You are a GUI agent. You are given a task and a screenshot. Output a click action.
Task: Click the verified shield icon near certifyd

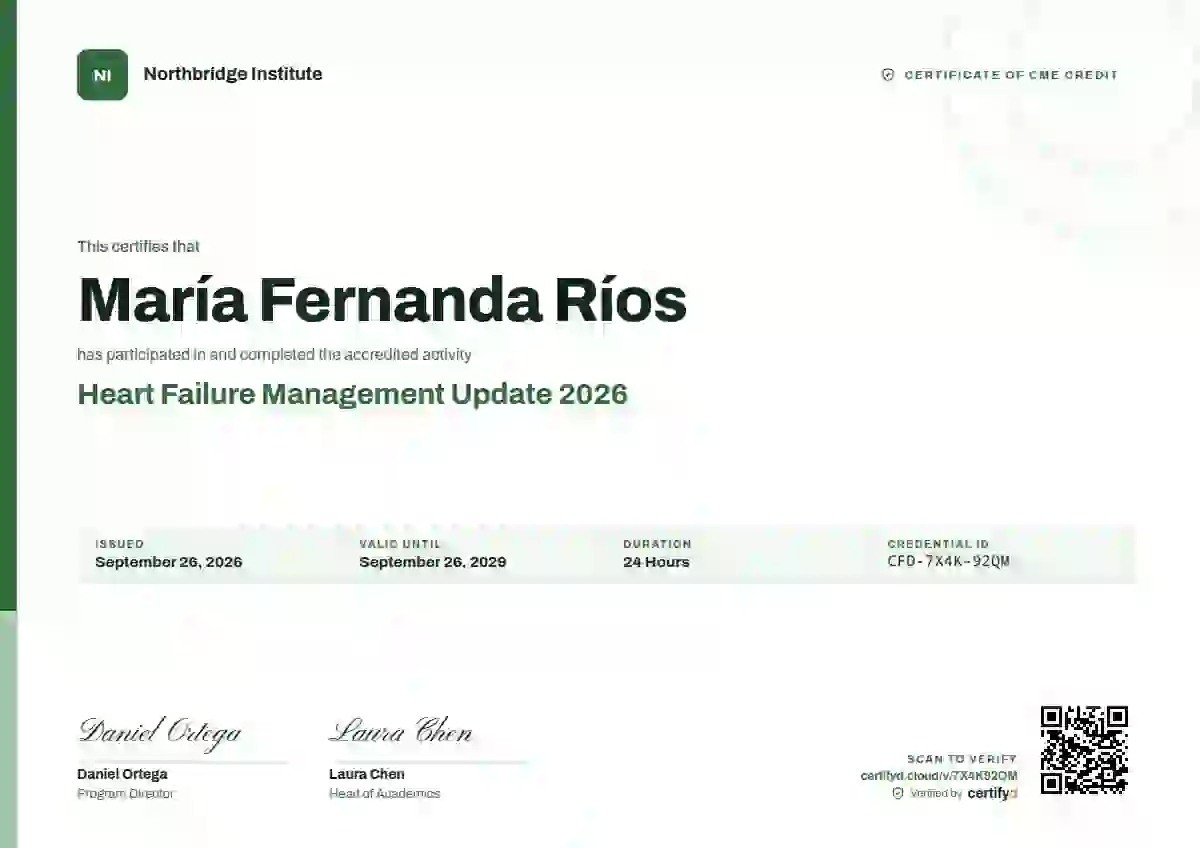tap(898, 793)
